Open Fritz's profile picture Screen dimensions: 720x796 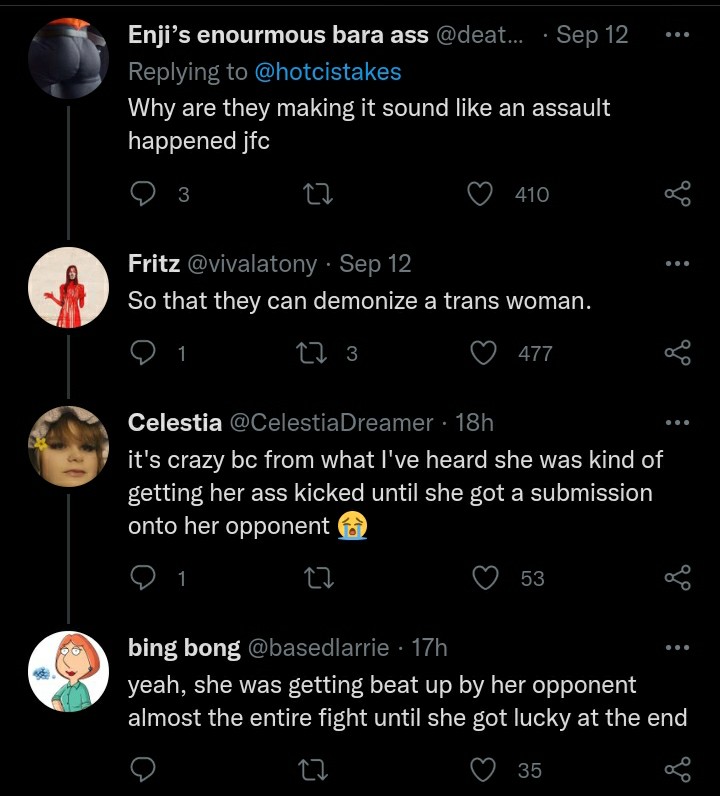point(69,287)
